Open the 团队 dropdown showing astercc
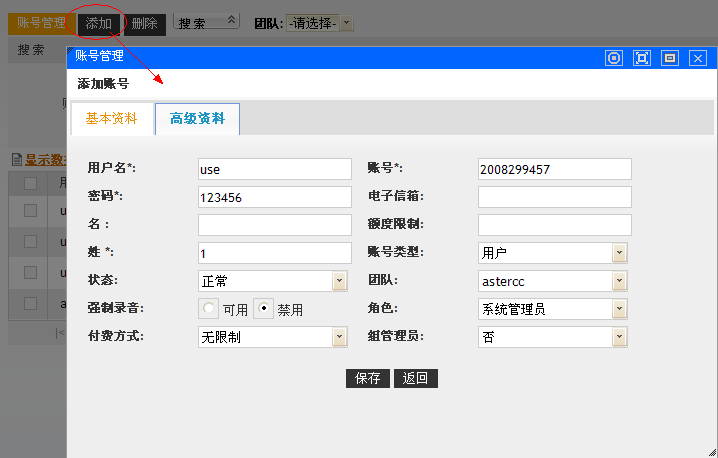Screen dimensions: 718x458 [x=620, y=281]
